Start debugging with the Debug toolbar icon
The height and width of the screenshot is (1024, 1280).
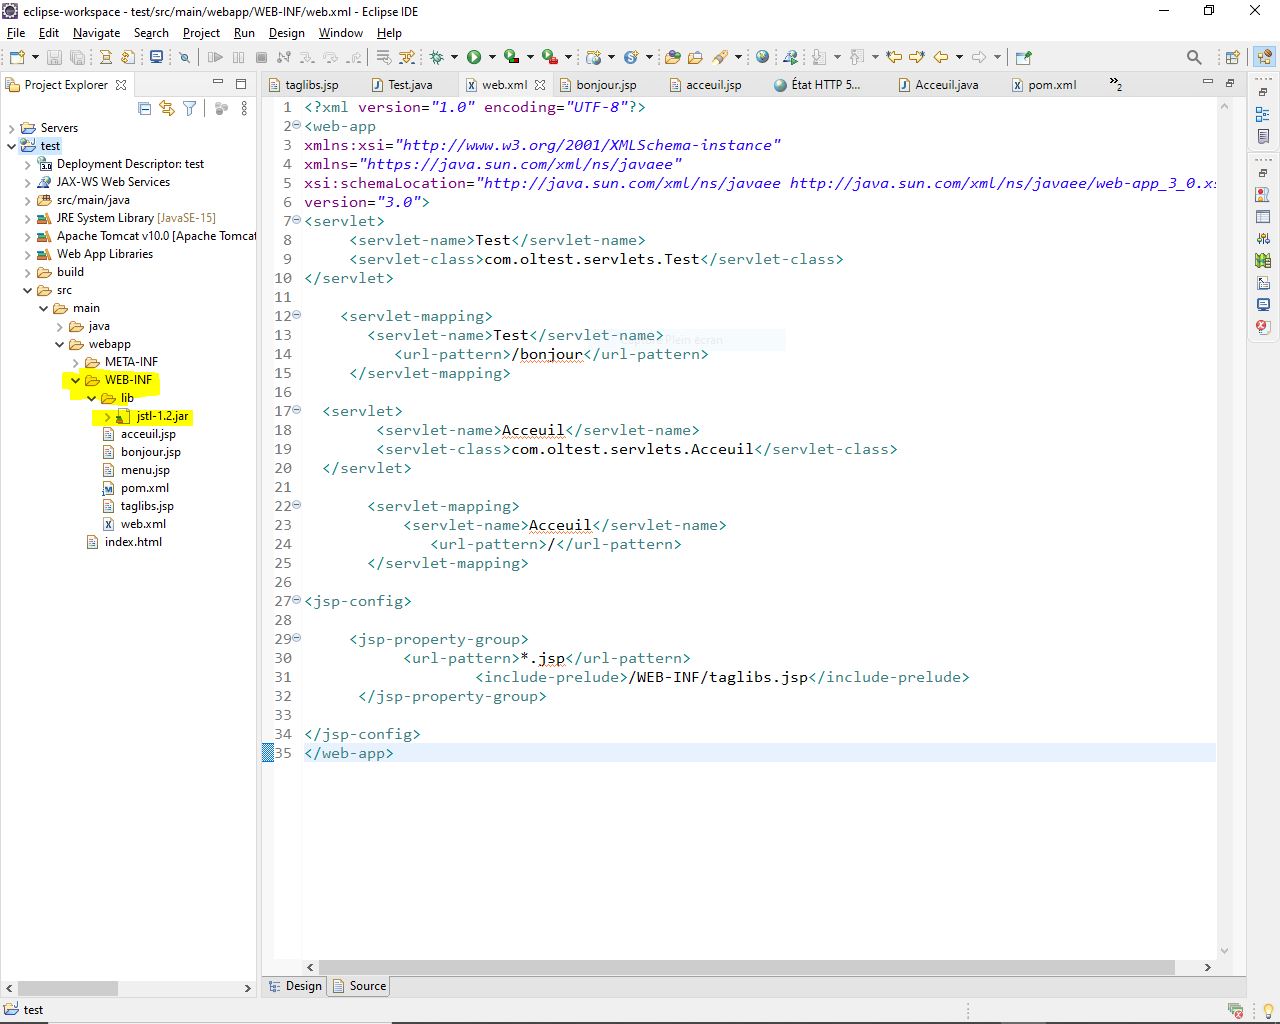pyautogui.click(x=437, y=57)
